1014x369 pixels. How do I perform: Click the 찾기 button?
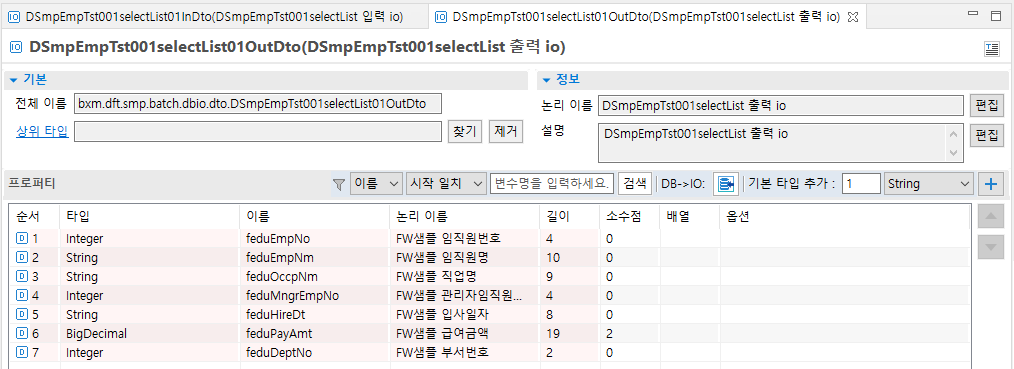(x=465, y=131)
